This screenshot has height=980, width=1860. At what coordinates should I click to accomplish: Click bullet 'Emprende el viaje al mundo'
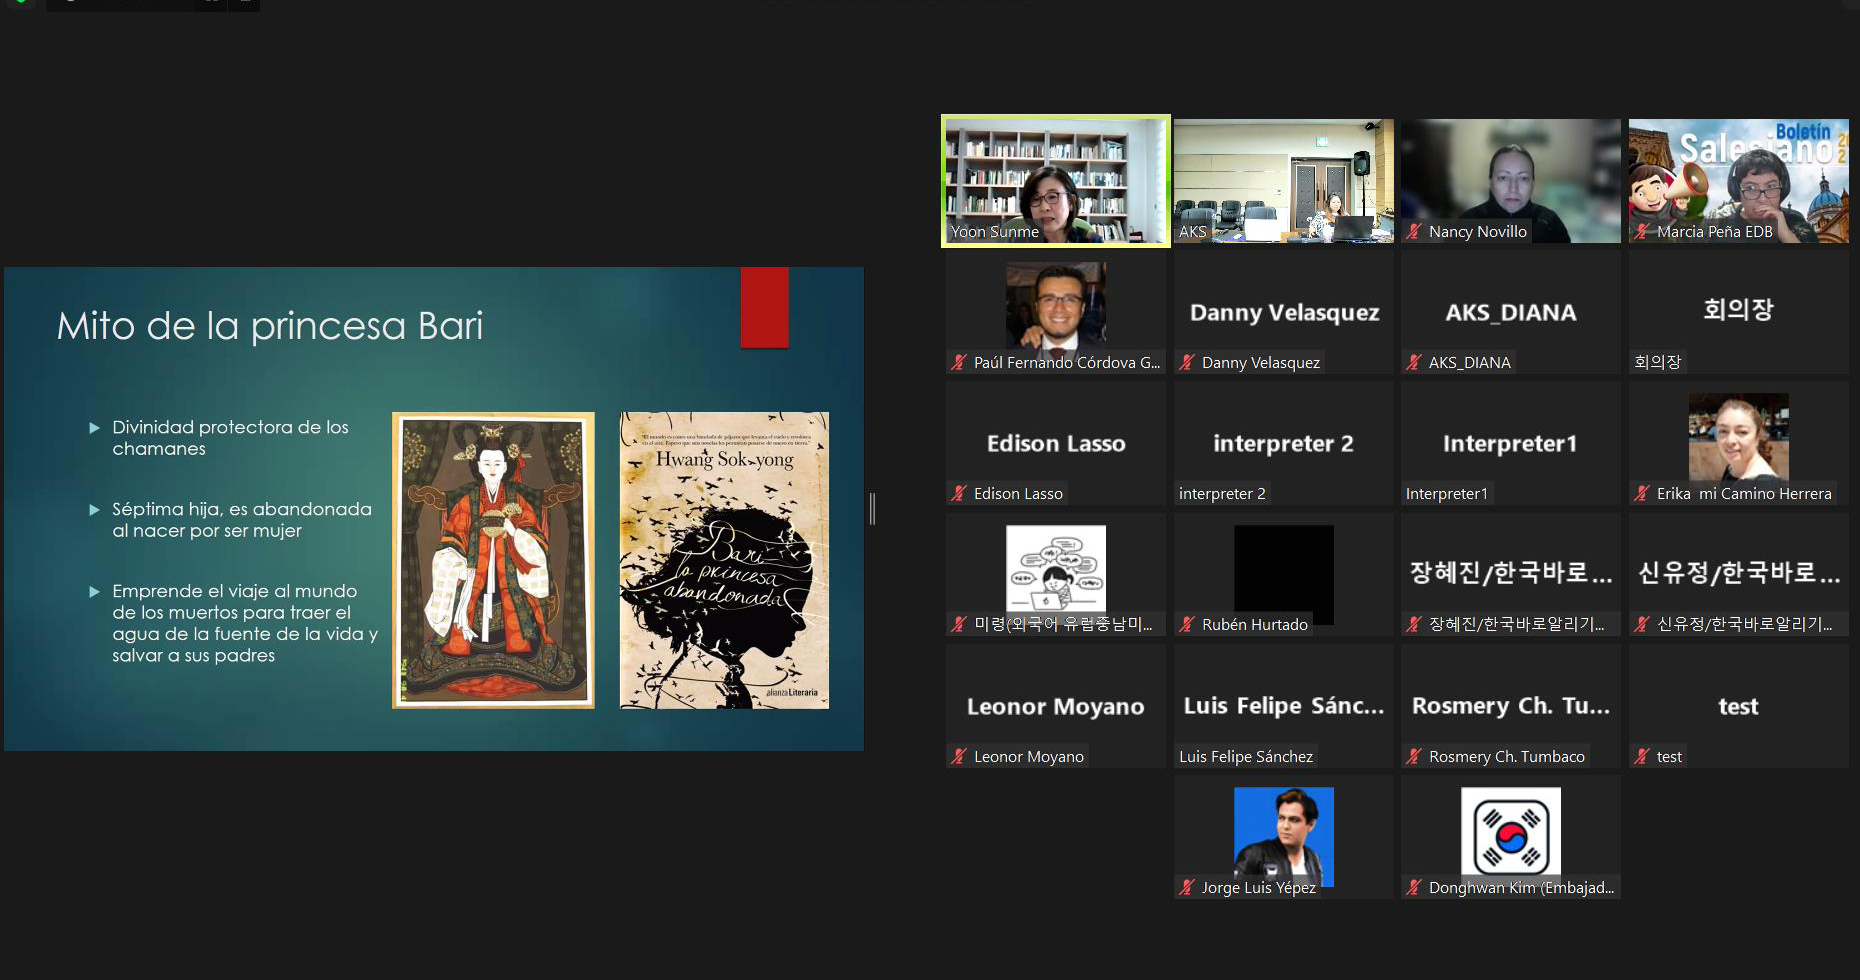coord(245,623)
